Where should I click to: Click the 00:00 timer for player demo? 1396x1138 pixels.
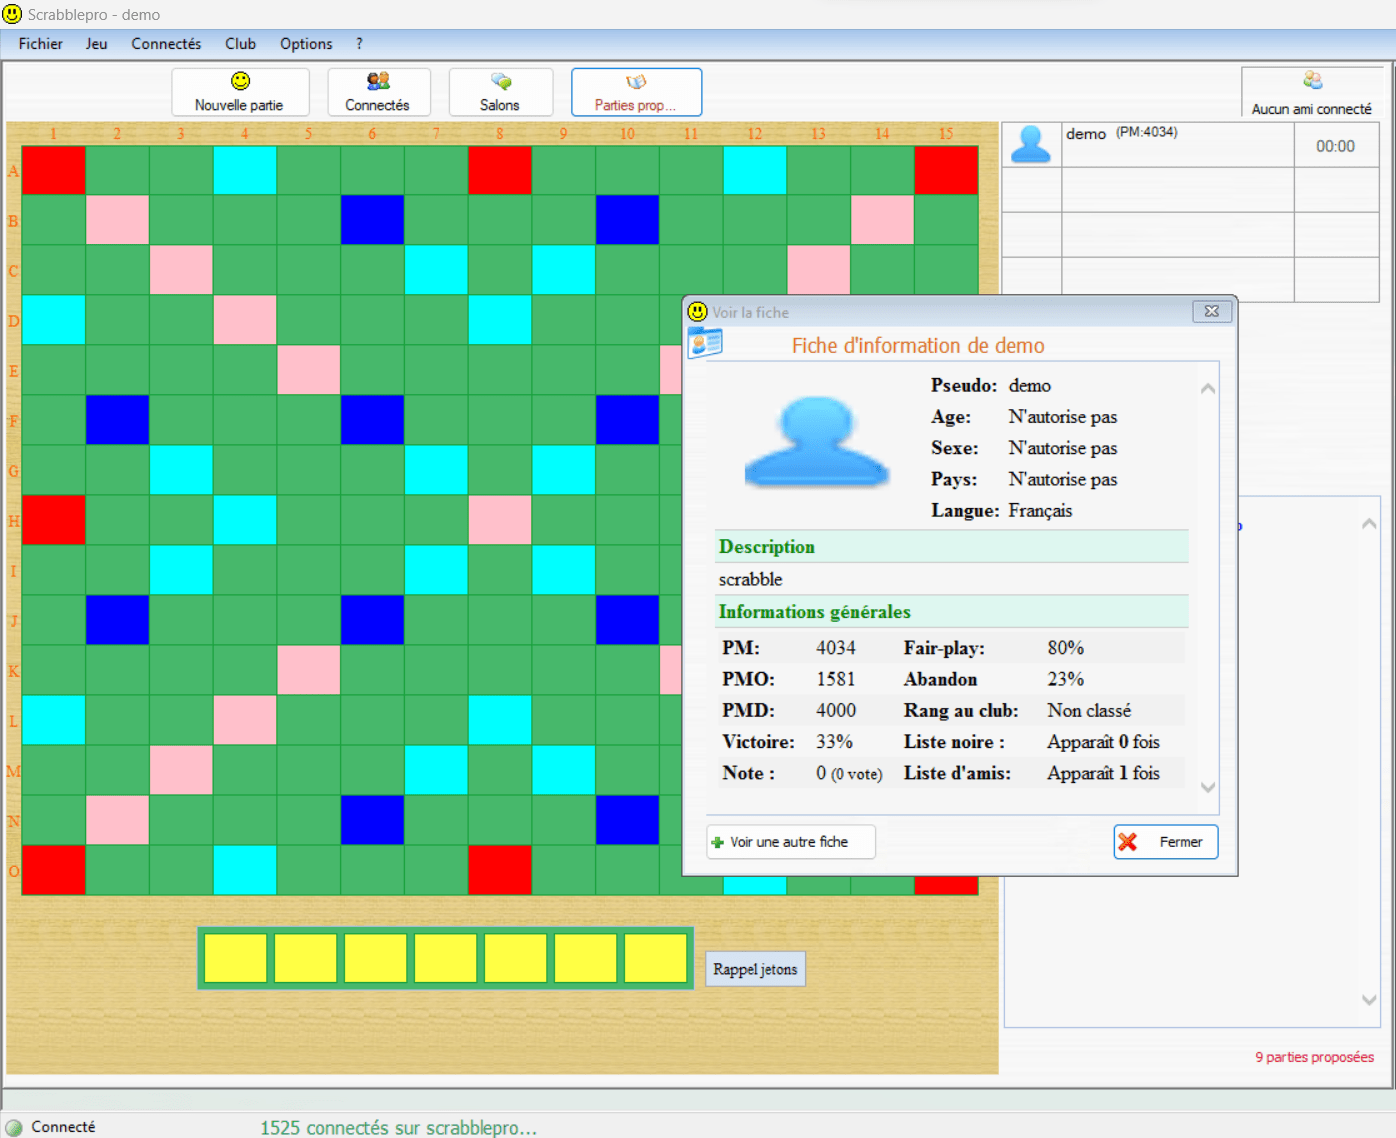[1335, 146]
